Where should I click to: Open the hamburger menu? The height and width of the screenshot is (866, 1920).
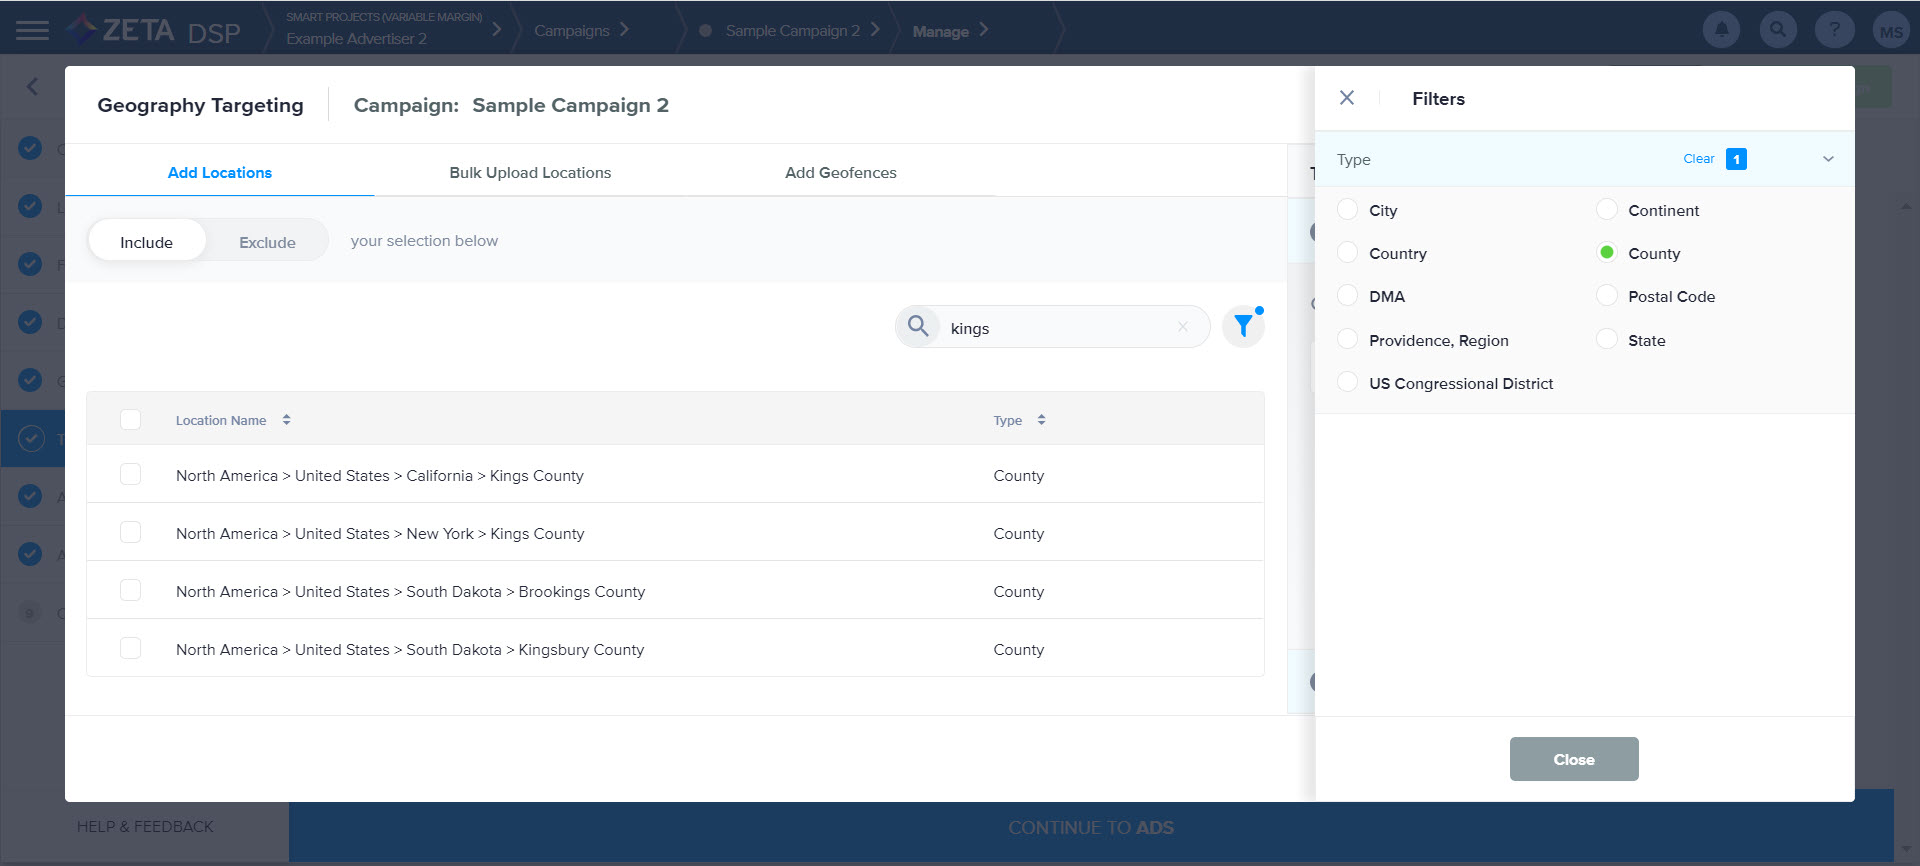pos(32,30)
